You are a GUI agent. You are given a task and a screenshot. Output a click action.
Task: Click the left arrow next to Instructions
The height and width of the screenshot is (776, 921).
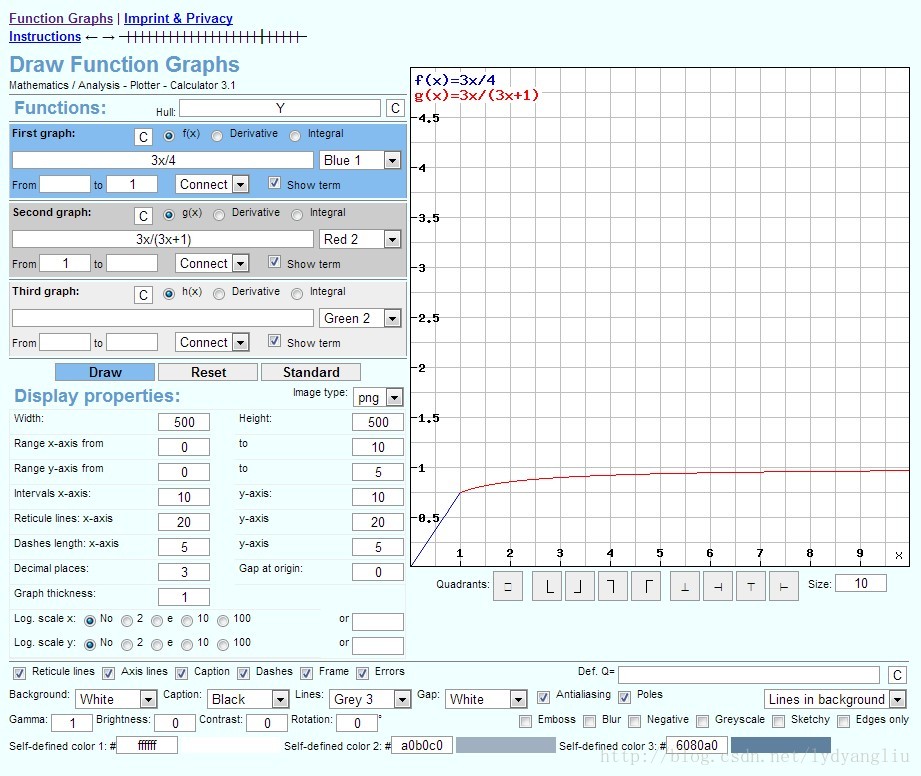point(91,37)
